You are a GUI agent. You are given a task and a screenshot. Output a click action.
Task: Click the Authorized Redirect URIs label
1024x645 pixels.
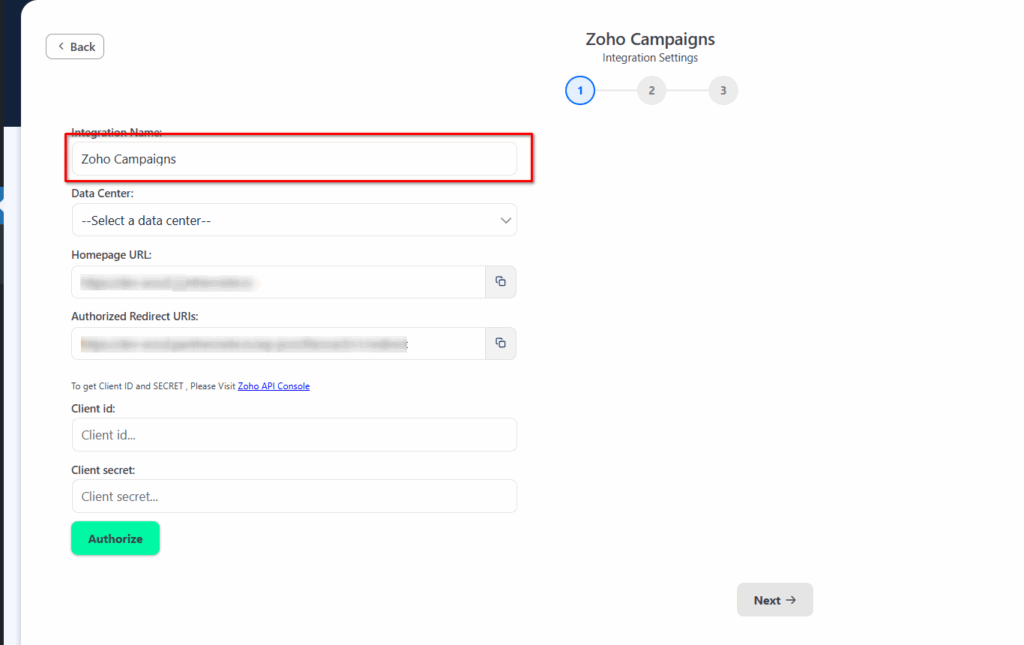[x=135, y=317]
